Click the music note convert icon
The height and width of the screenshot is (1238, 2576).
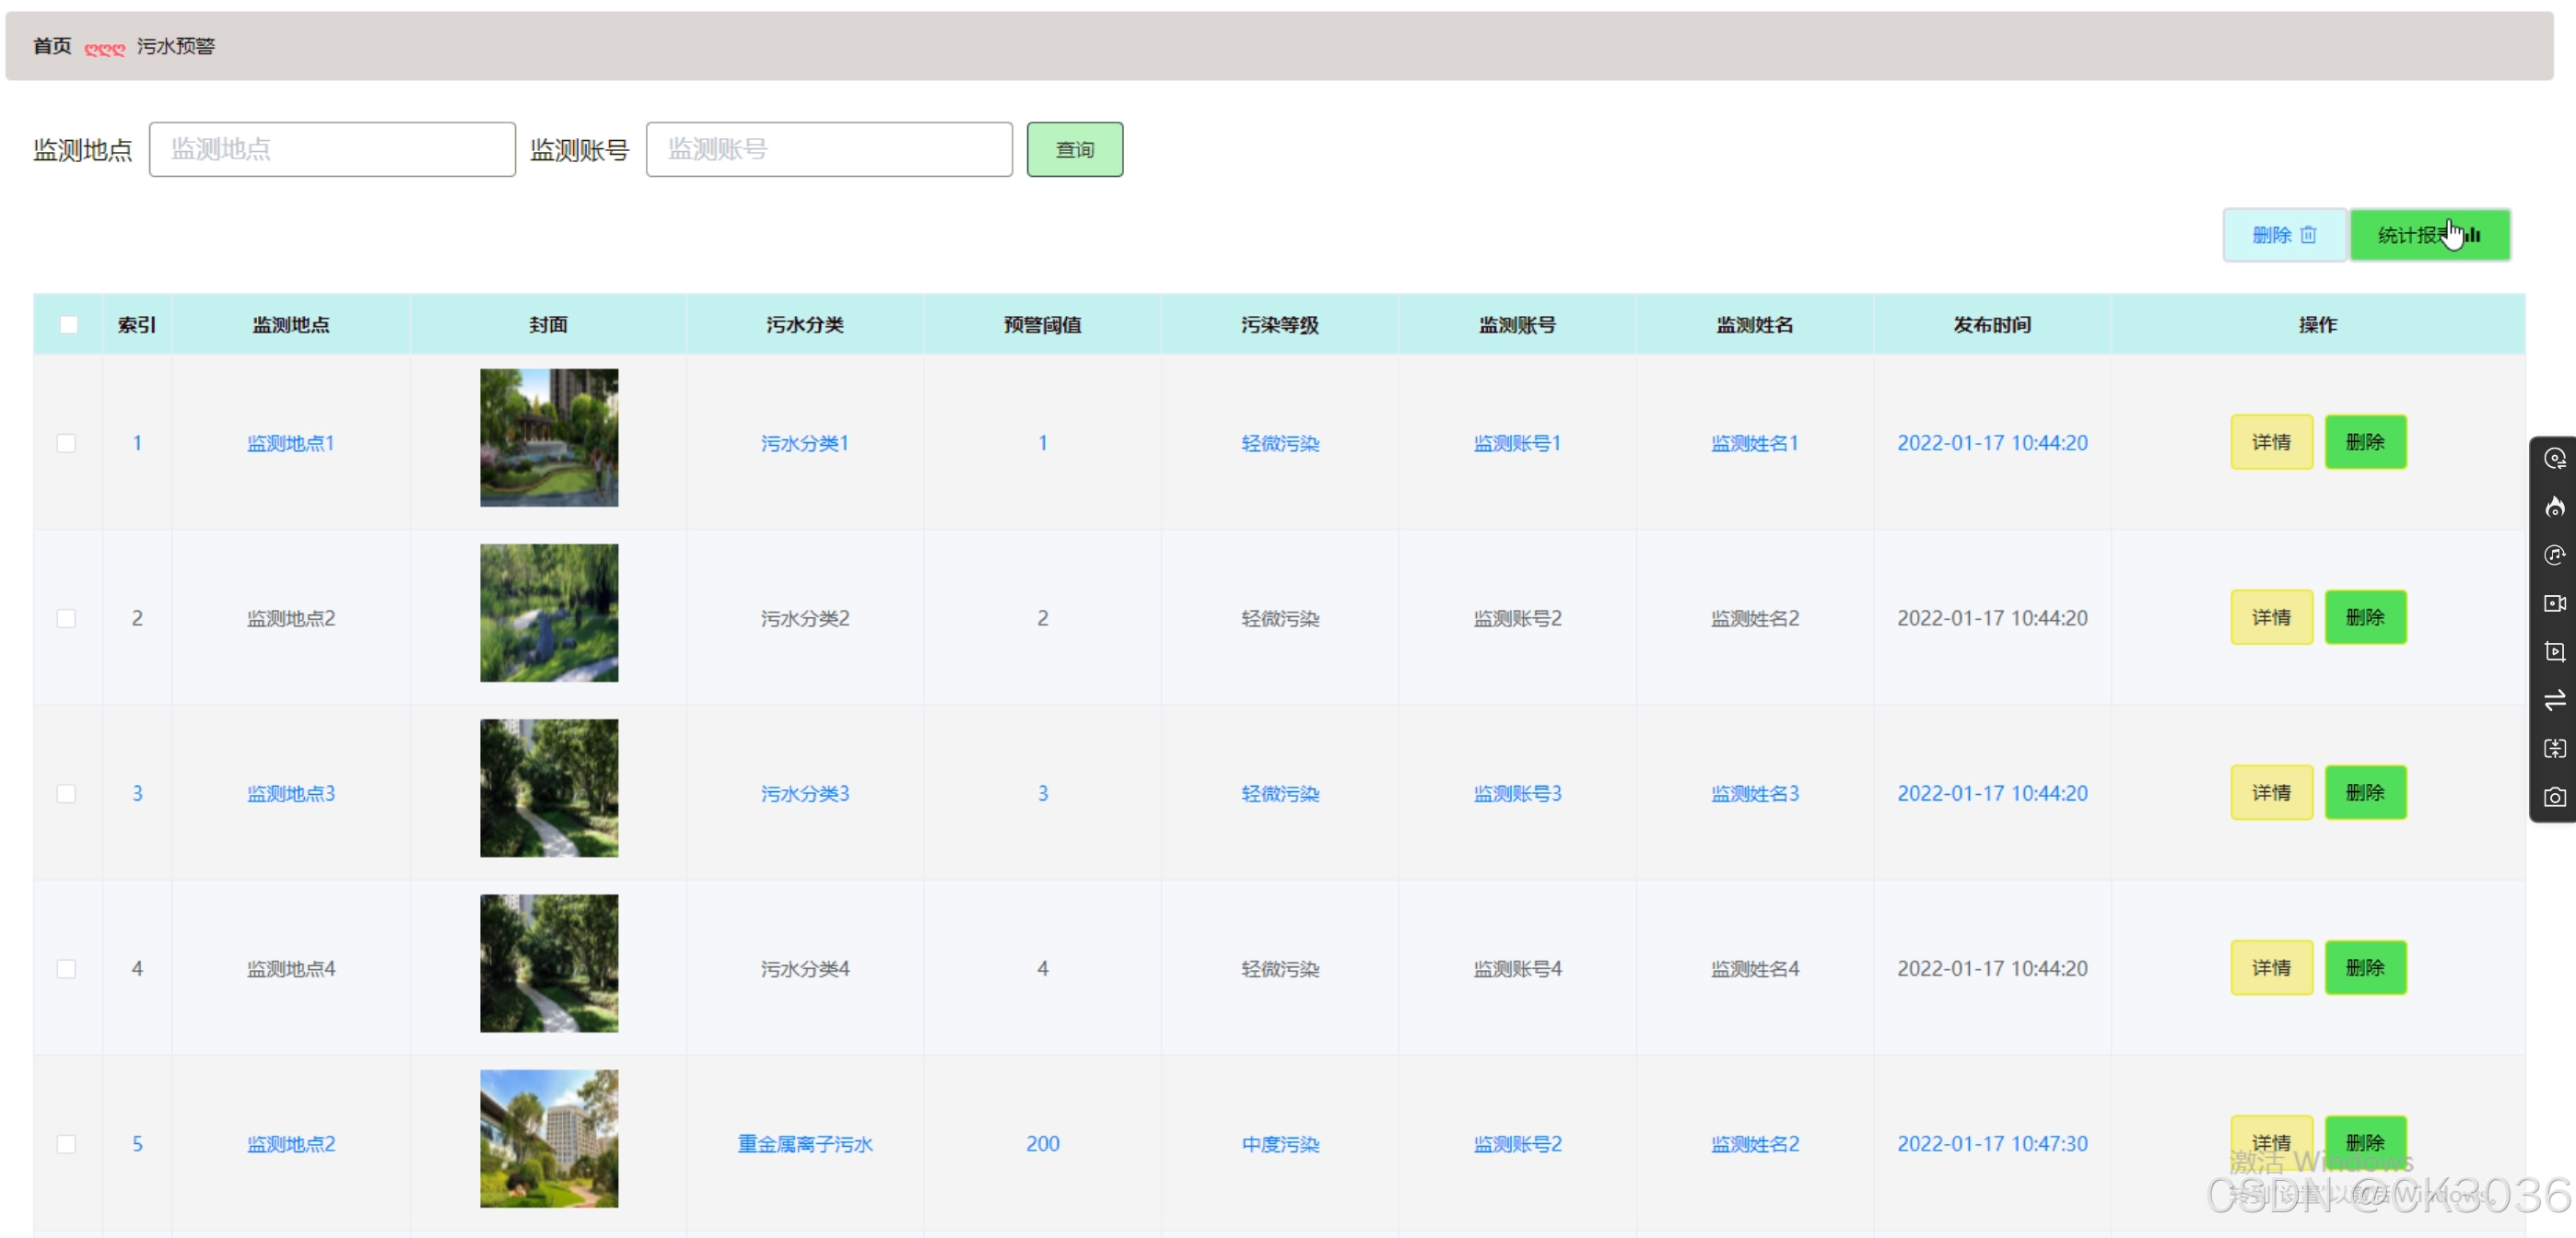tap(2554, 555)
